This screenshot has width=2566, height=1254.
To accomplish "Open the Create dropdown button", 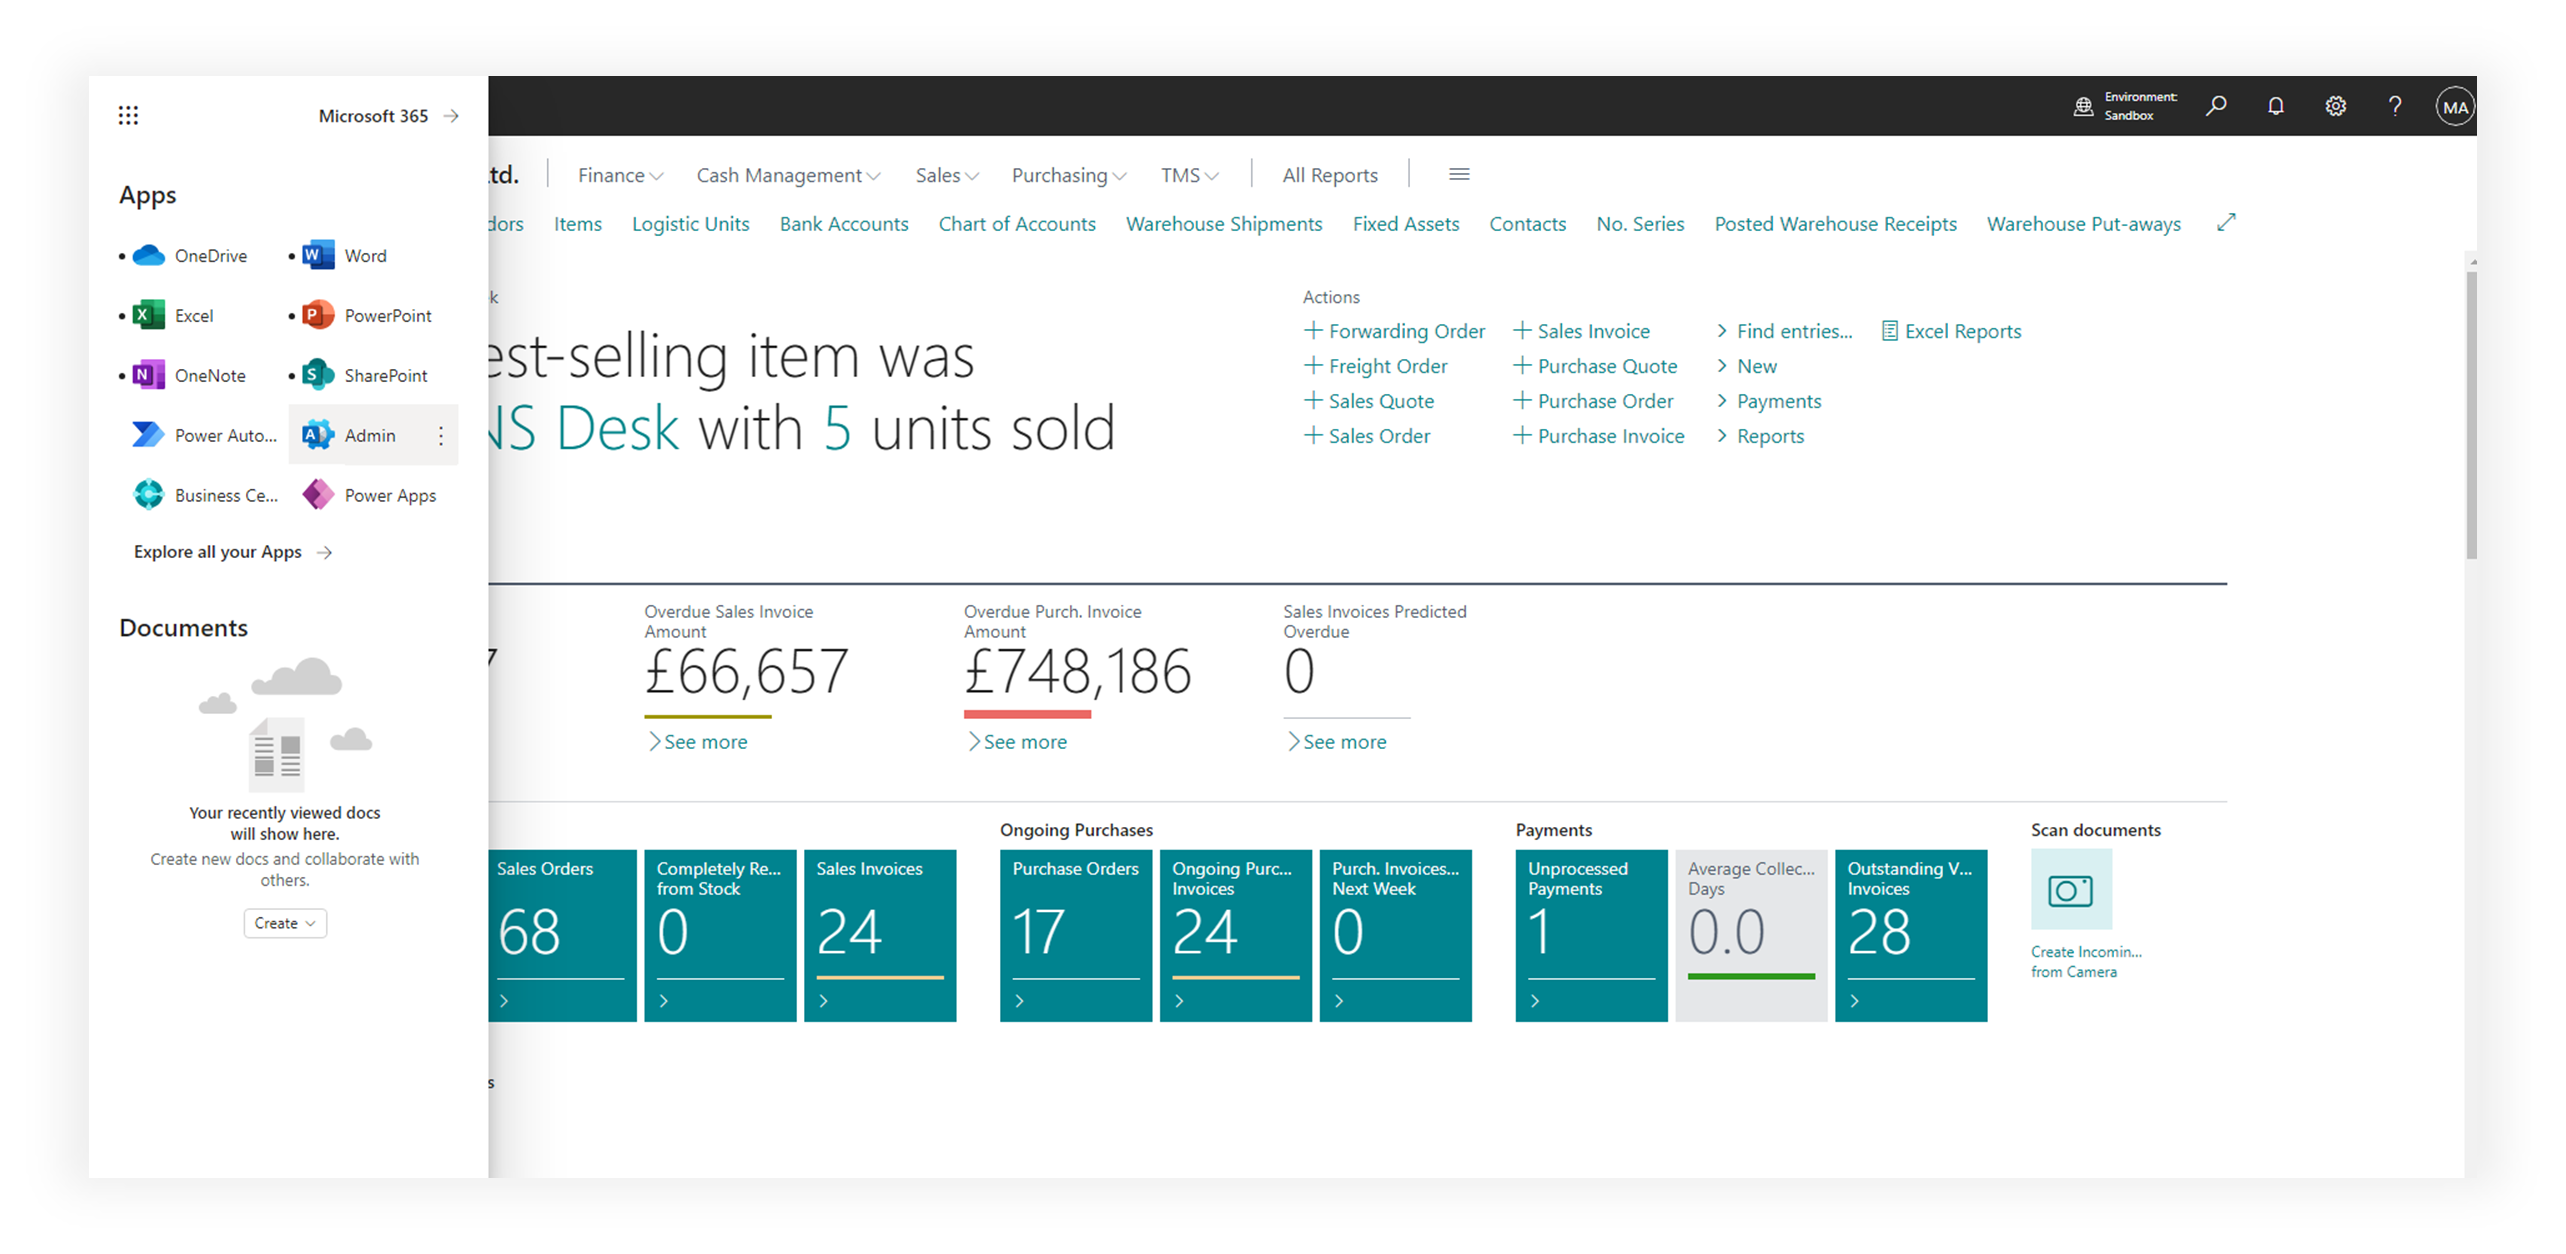I will pyautogui.click(x=285, y=923).
